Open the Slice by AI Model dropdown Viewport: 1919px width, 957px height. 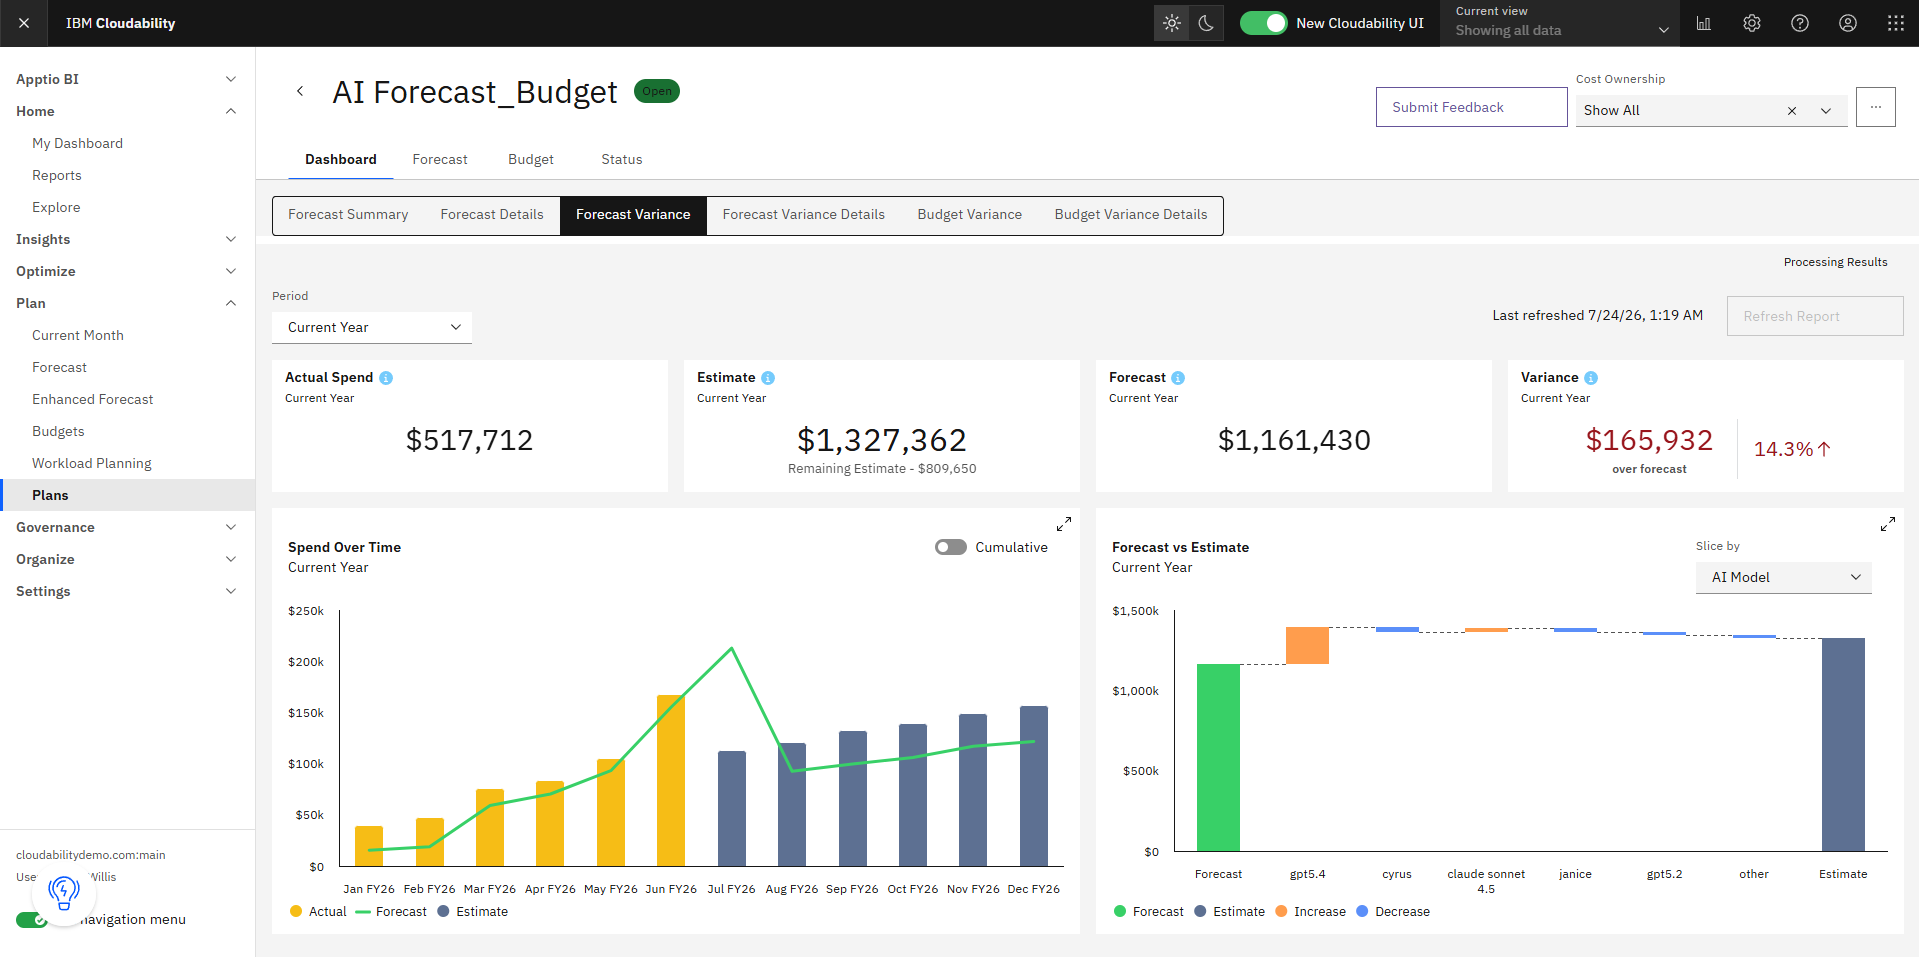coord(1784,577)
